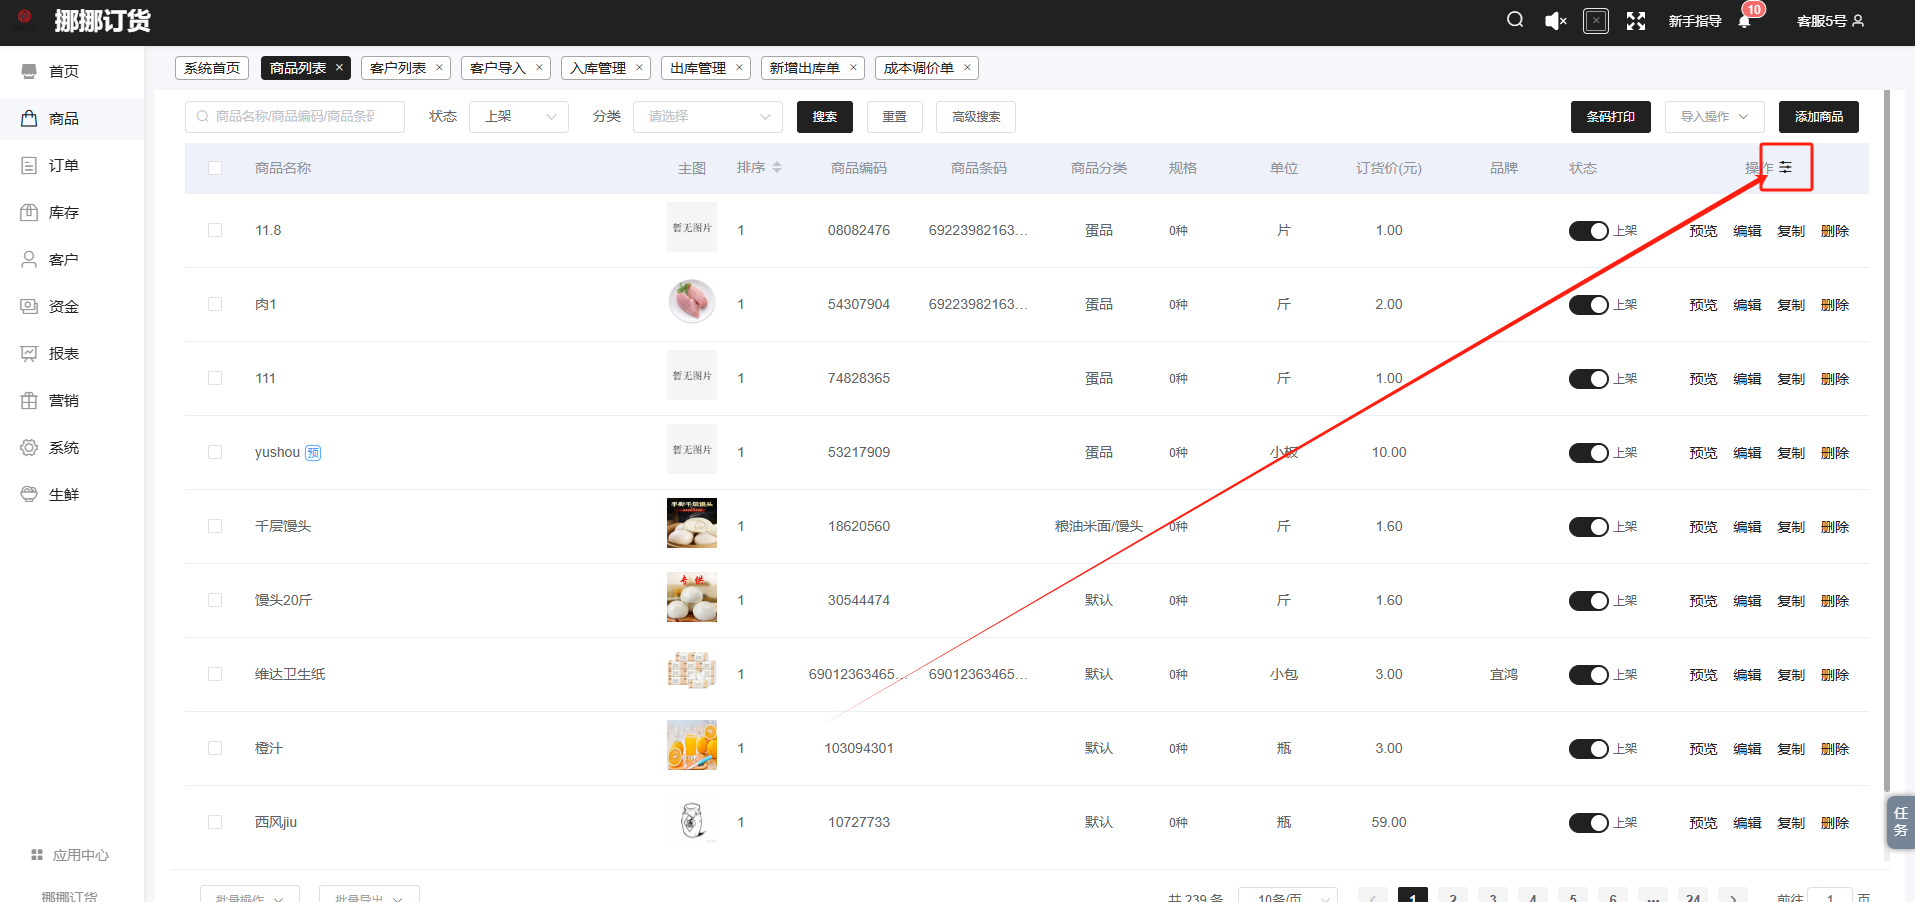
Task: Click 编辑 for the 橙汁 product
Action: pos(1747,749)
